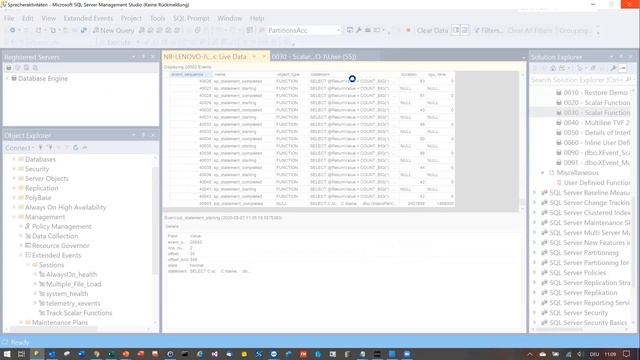This screenshot has height=360, width=640.
Task: Click the Refresh icon in Object Explorer
Action: (x=76, y=148)
